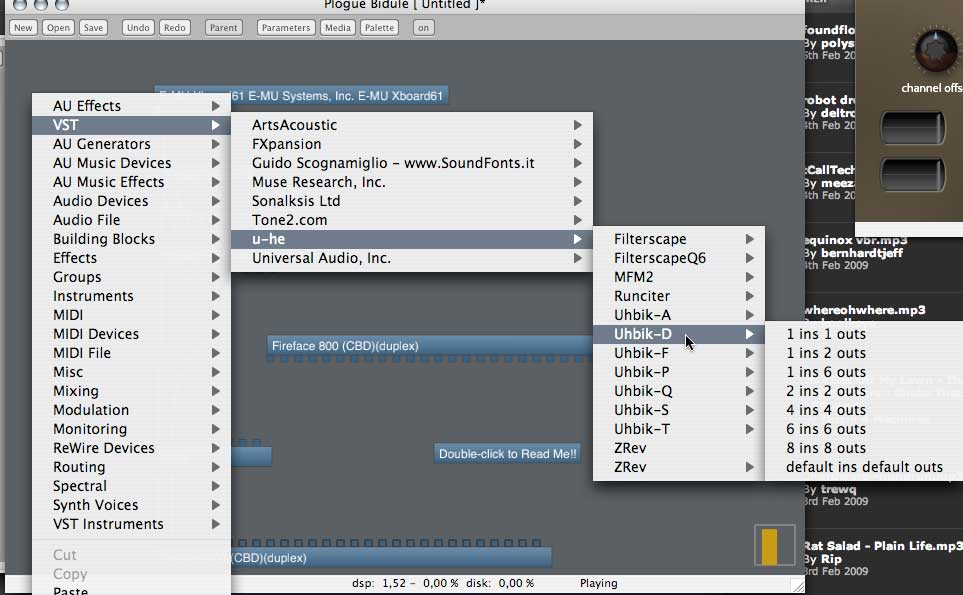Undo the last action
Screen dimensions: 963x595
(x=138, y=28)
